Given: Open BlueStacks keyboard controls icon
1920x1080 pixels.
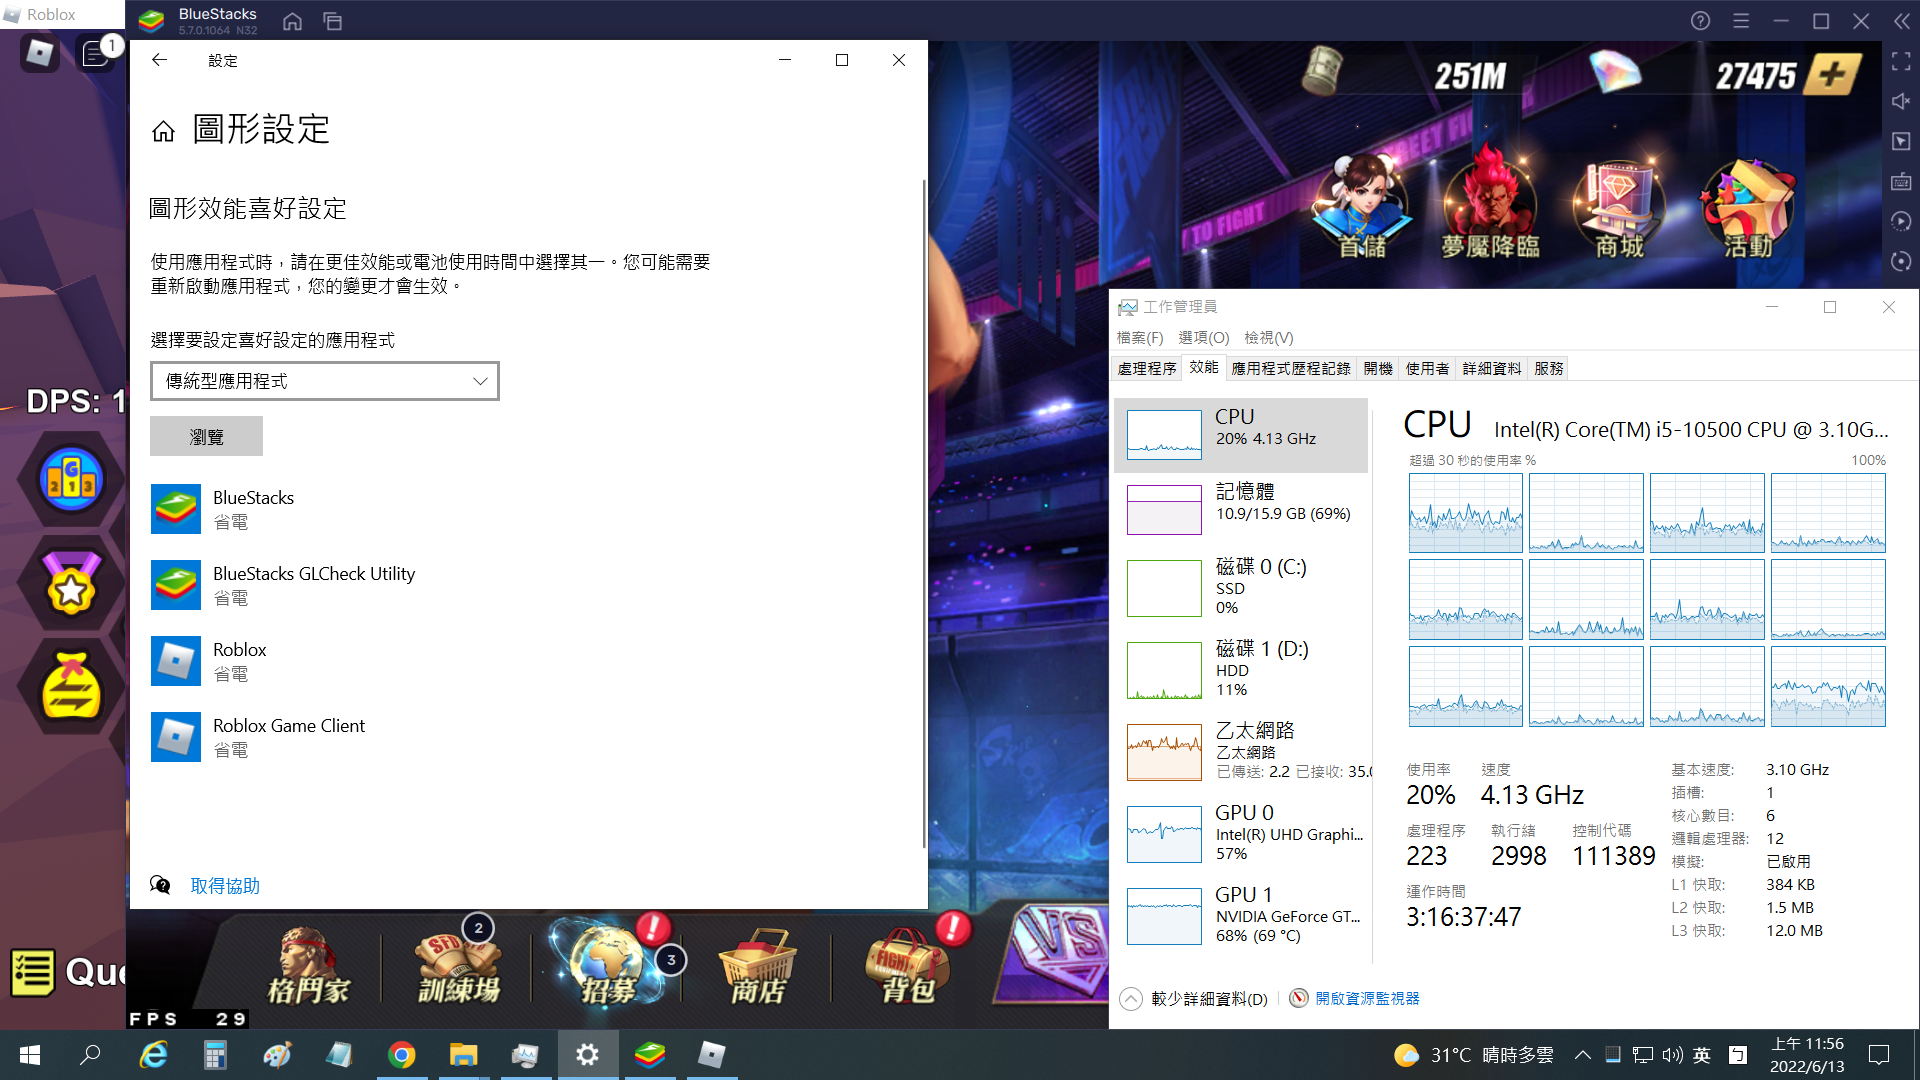Looking at the screenshot, I should (1901, 182).
